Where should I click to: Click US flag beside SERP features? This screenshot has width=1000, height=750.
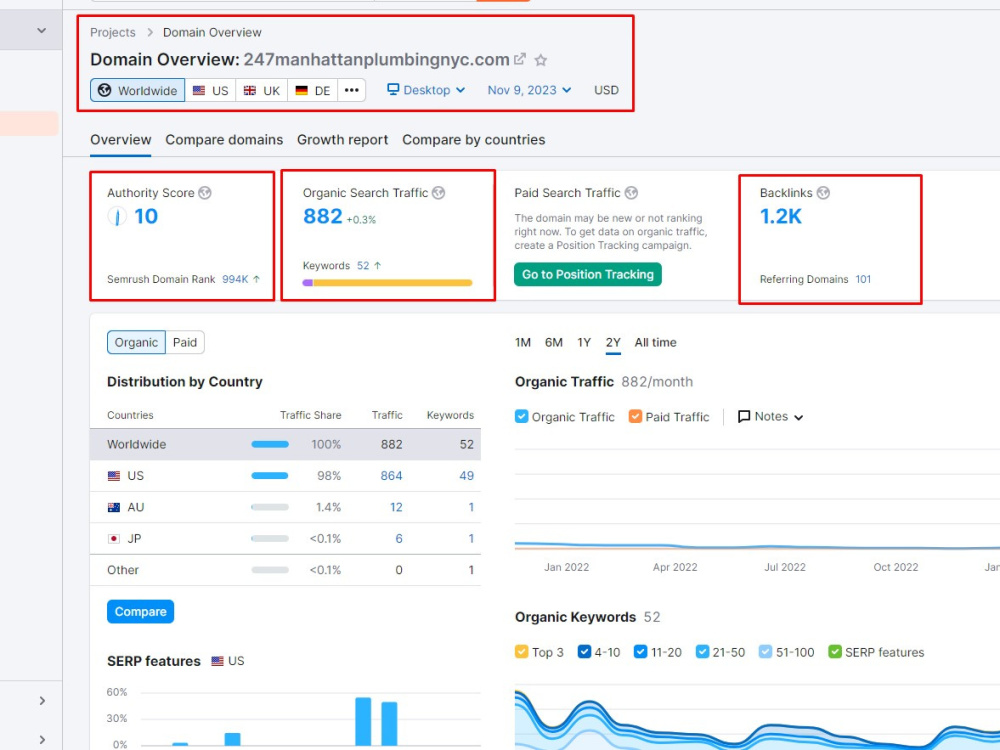pos(217,661)
